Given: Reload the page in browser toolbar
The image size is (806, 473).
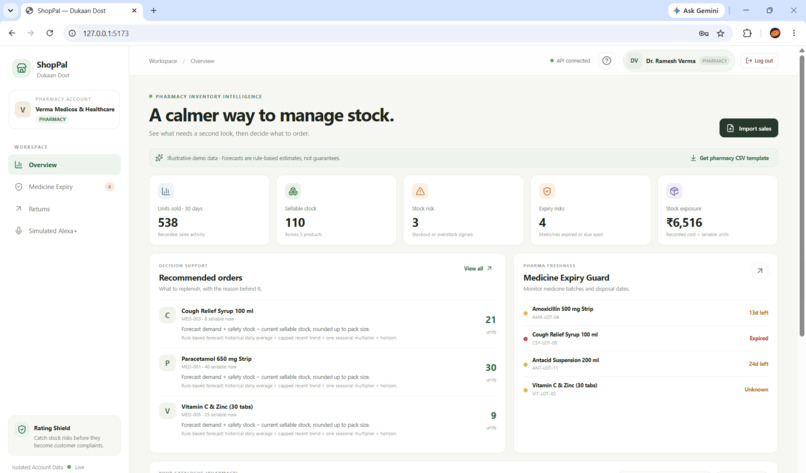Looking at the screenshot, I should [x=49, y=33].
